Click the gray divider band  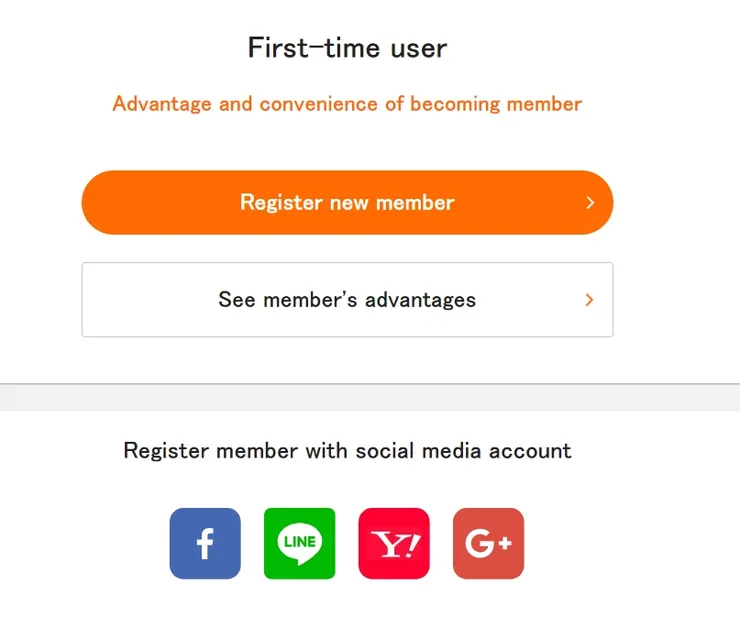(x=370, y=397)
